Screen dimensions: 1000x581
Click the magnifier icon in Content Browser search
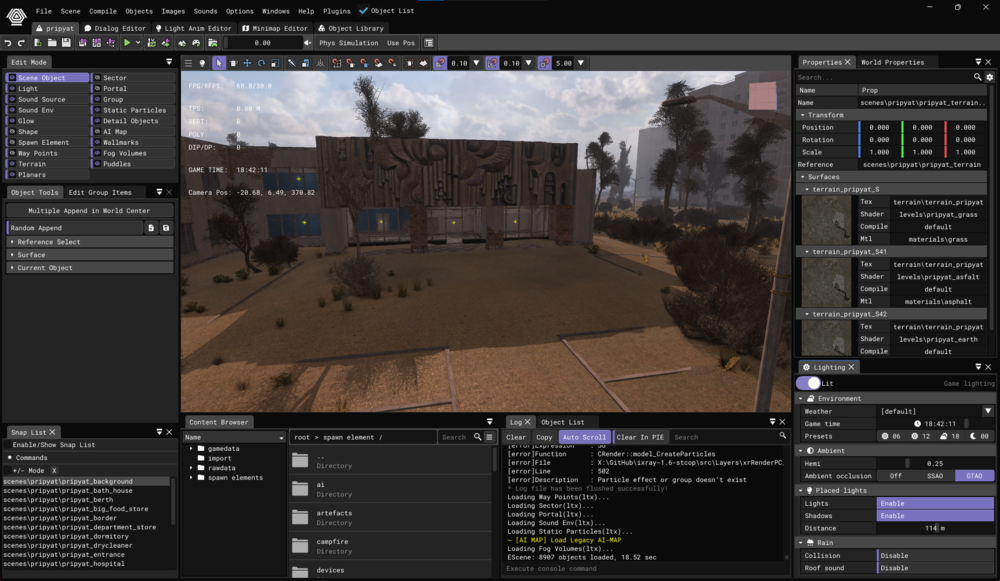coord(477,437)
